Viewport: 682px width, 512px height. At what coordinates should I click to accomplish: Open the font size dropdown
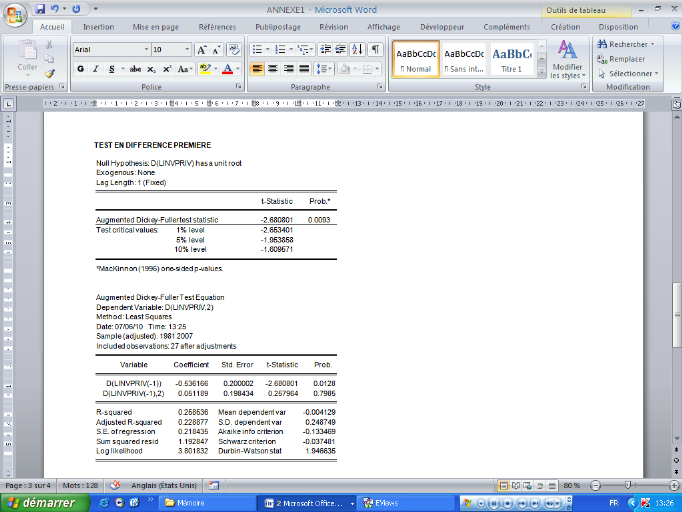click(186, 49)
